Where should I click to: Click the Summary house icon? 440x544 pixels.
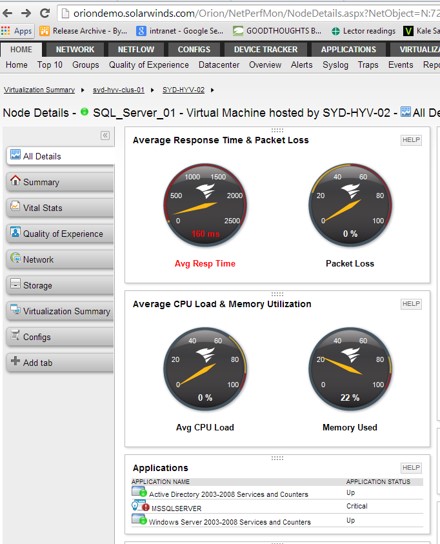[15, 180]
